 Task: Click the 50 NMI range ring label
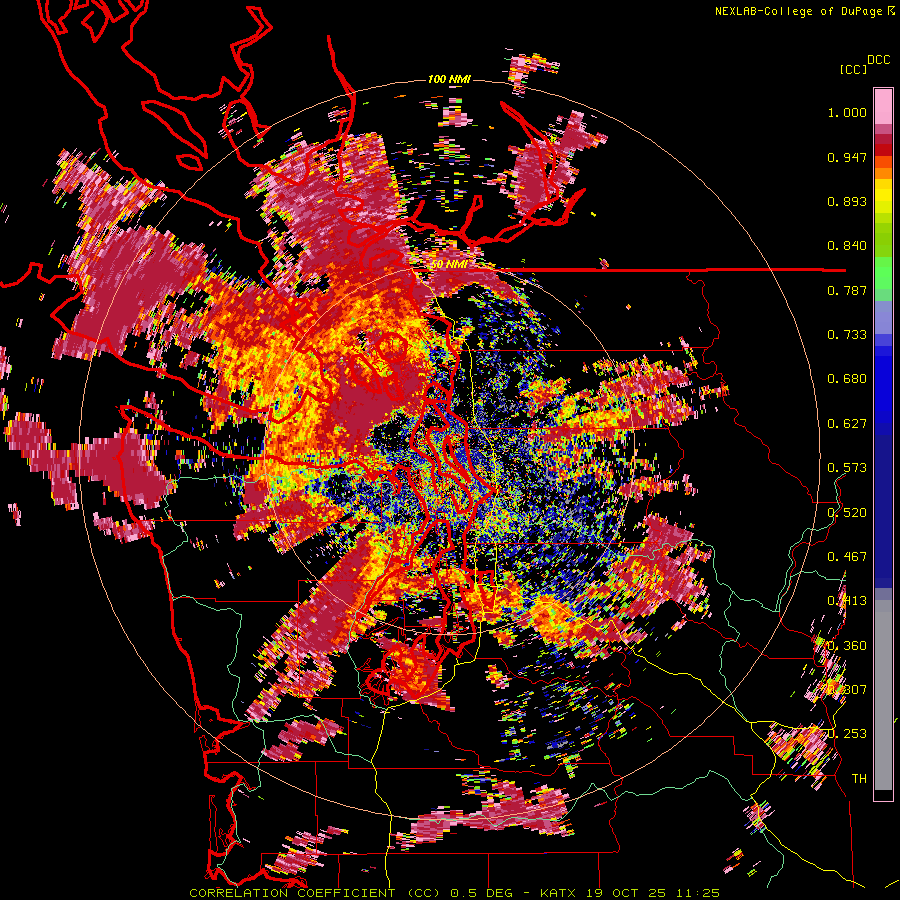(449, 265)
